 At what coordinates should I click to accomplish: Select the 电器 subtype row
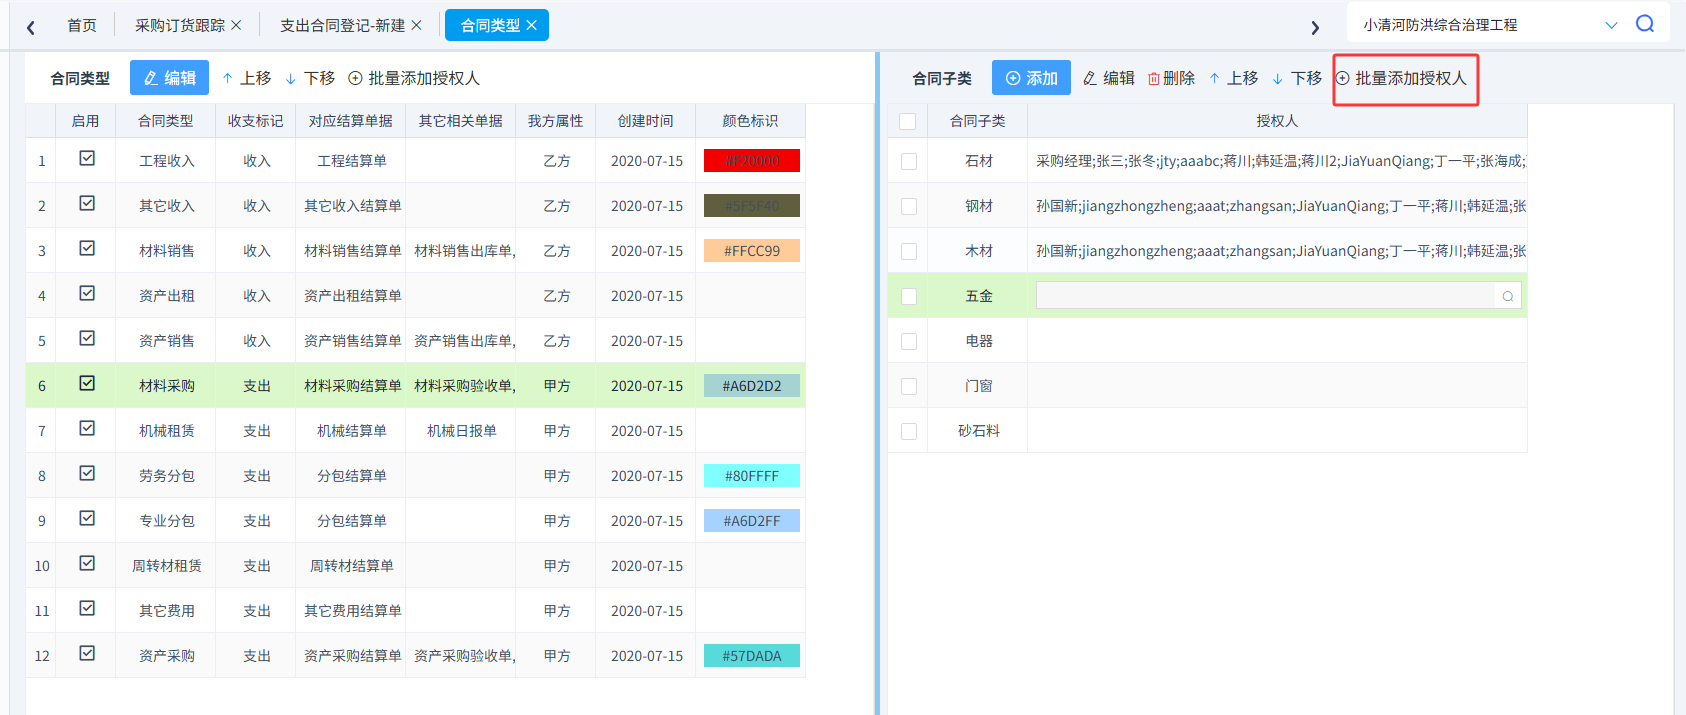pos(1207,341)
